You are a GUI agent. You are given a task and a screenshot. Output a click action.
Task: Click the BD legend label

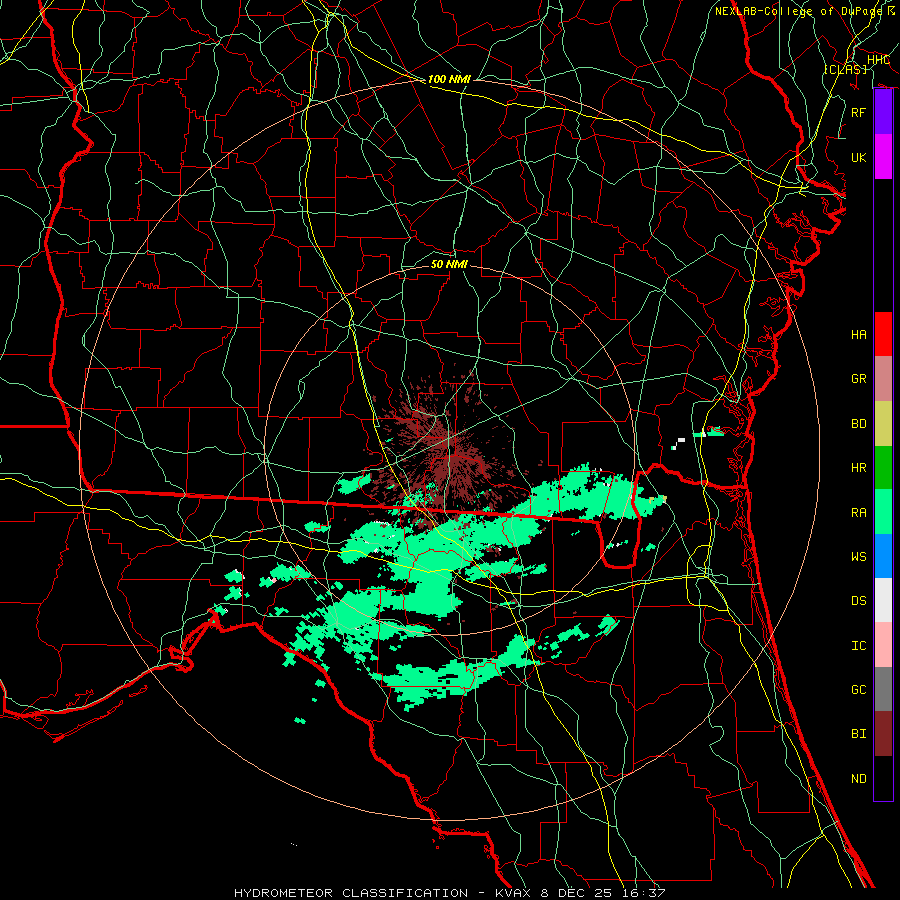click(859, 423)
